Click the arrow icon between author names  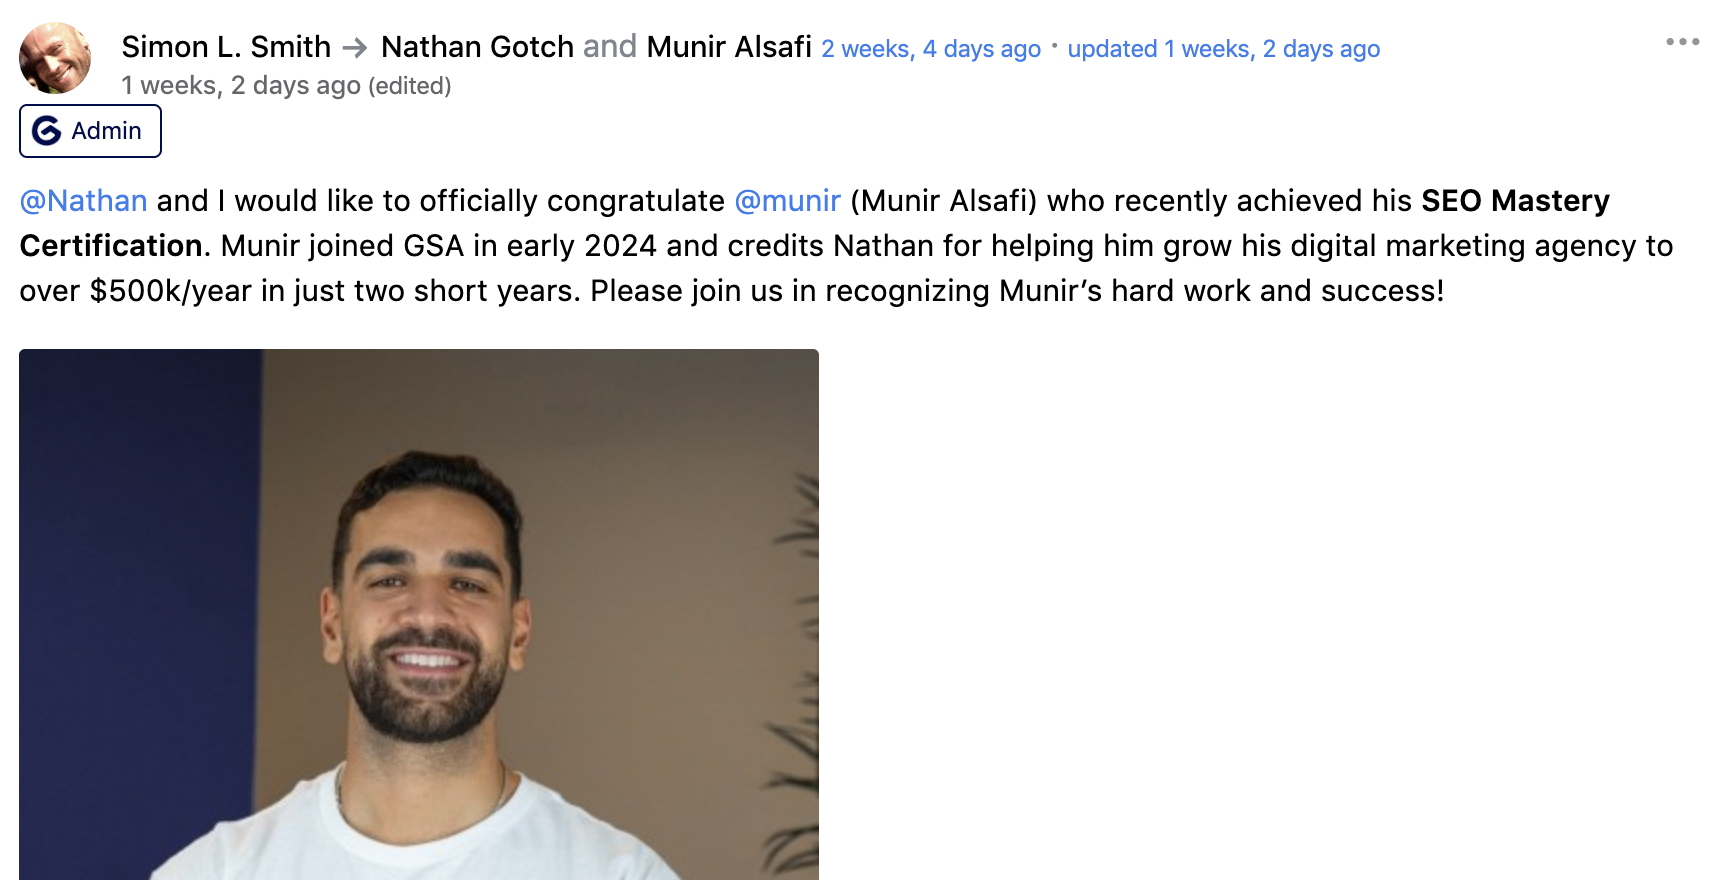(355, 48)
